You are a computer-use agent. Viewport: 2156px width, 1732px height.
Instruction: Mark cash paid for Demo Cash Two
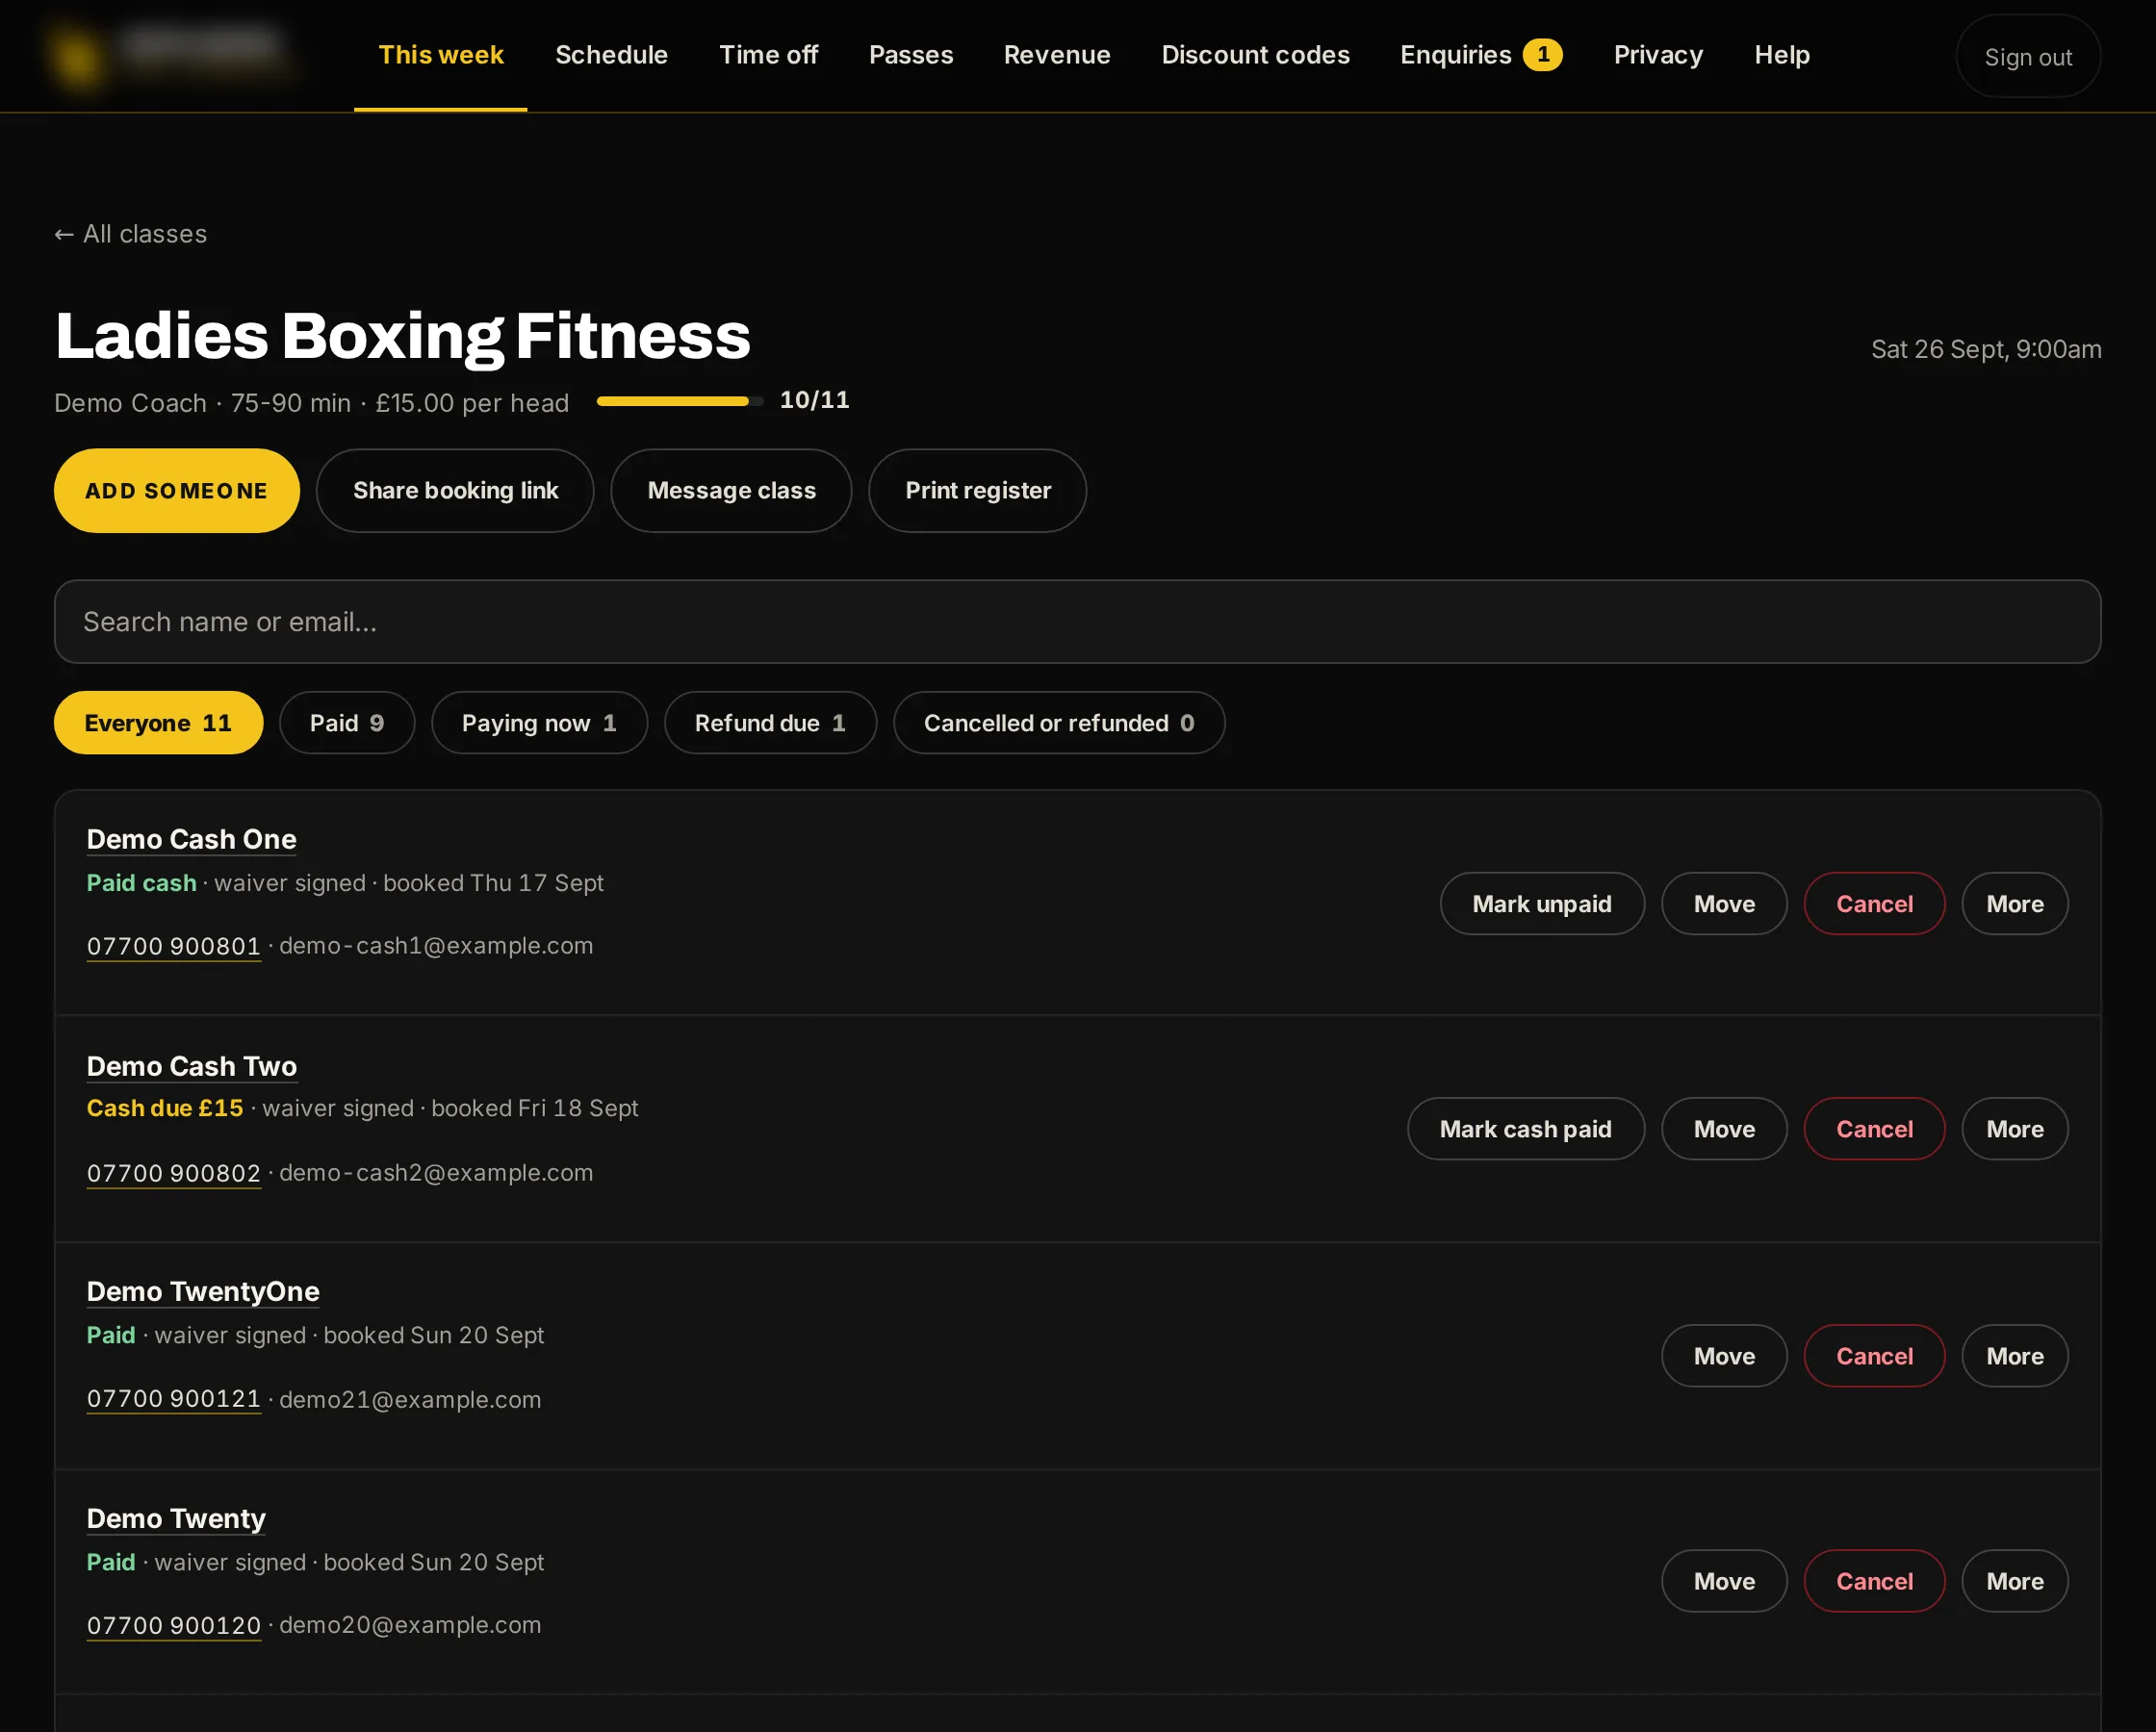point(1525,1129)
